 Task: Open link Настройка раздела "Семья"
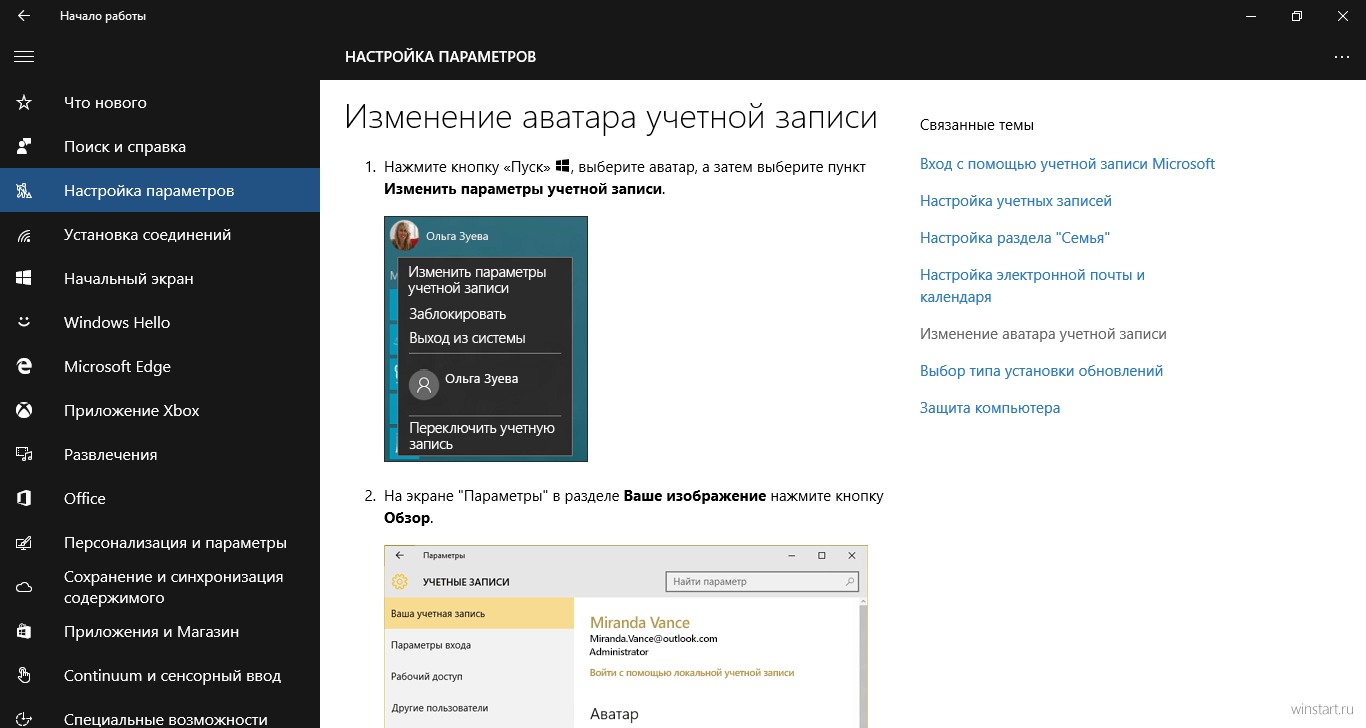(x=1015, y=238)
